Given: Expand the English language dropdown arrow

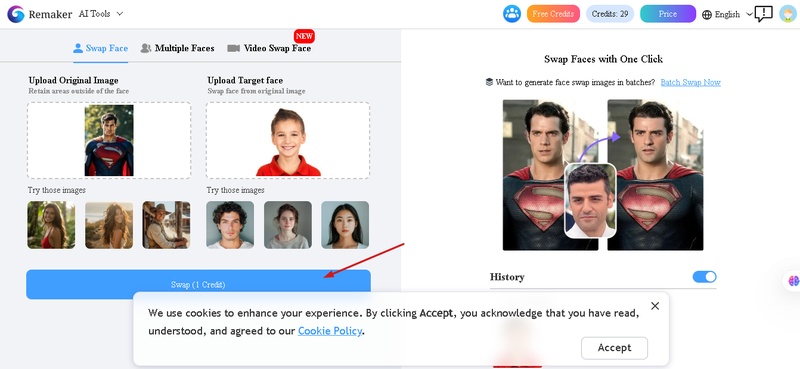Looking at the screenshot, I should point(749,14).
